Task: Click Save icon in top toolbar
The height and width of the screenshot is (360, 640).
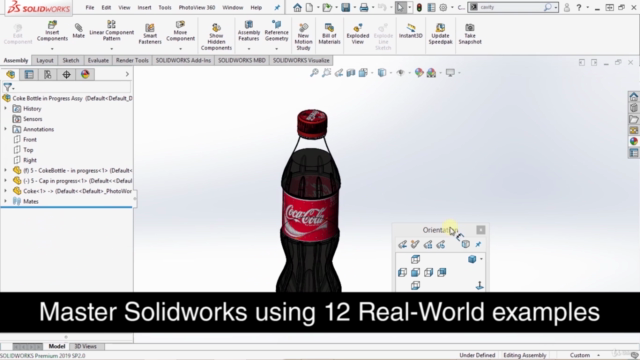Action: point(346,7)
